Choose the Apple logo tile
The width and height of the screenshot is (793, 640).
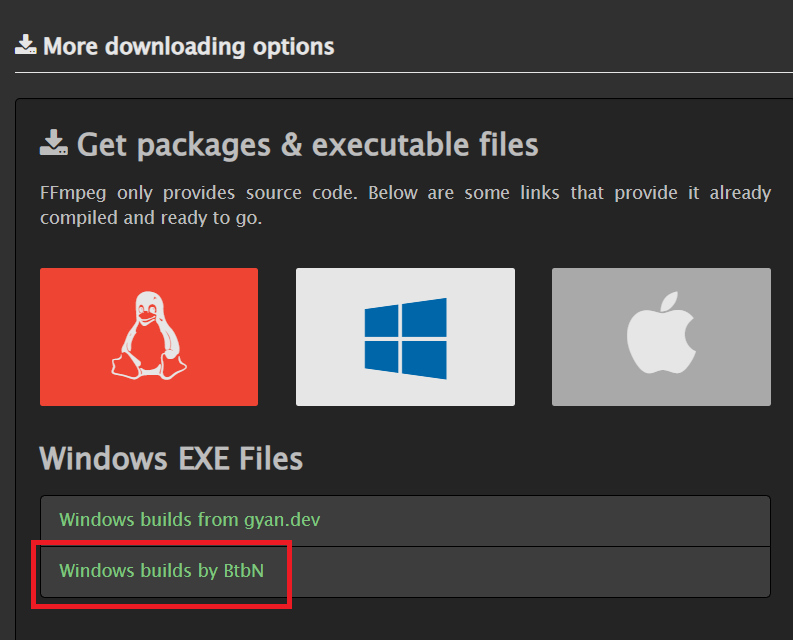pos(661,337)
